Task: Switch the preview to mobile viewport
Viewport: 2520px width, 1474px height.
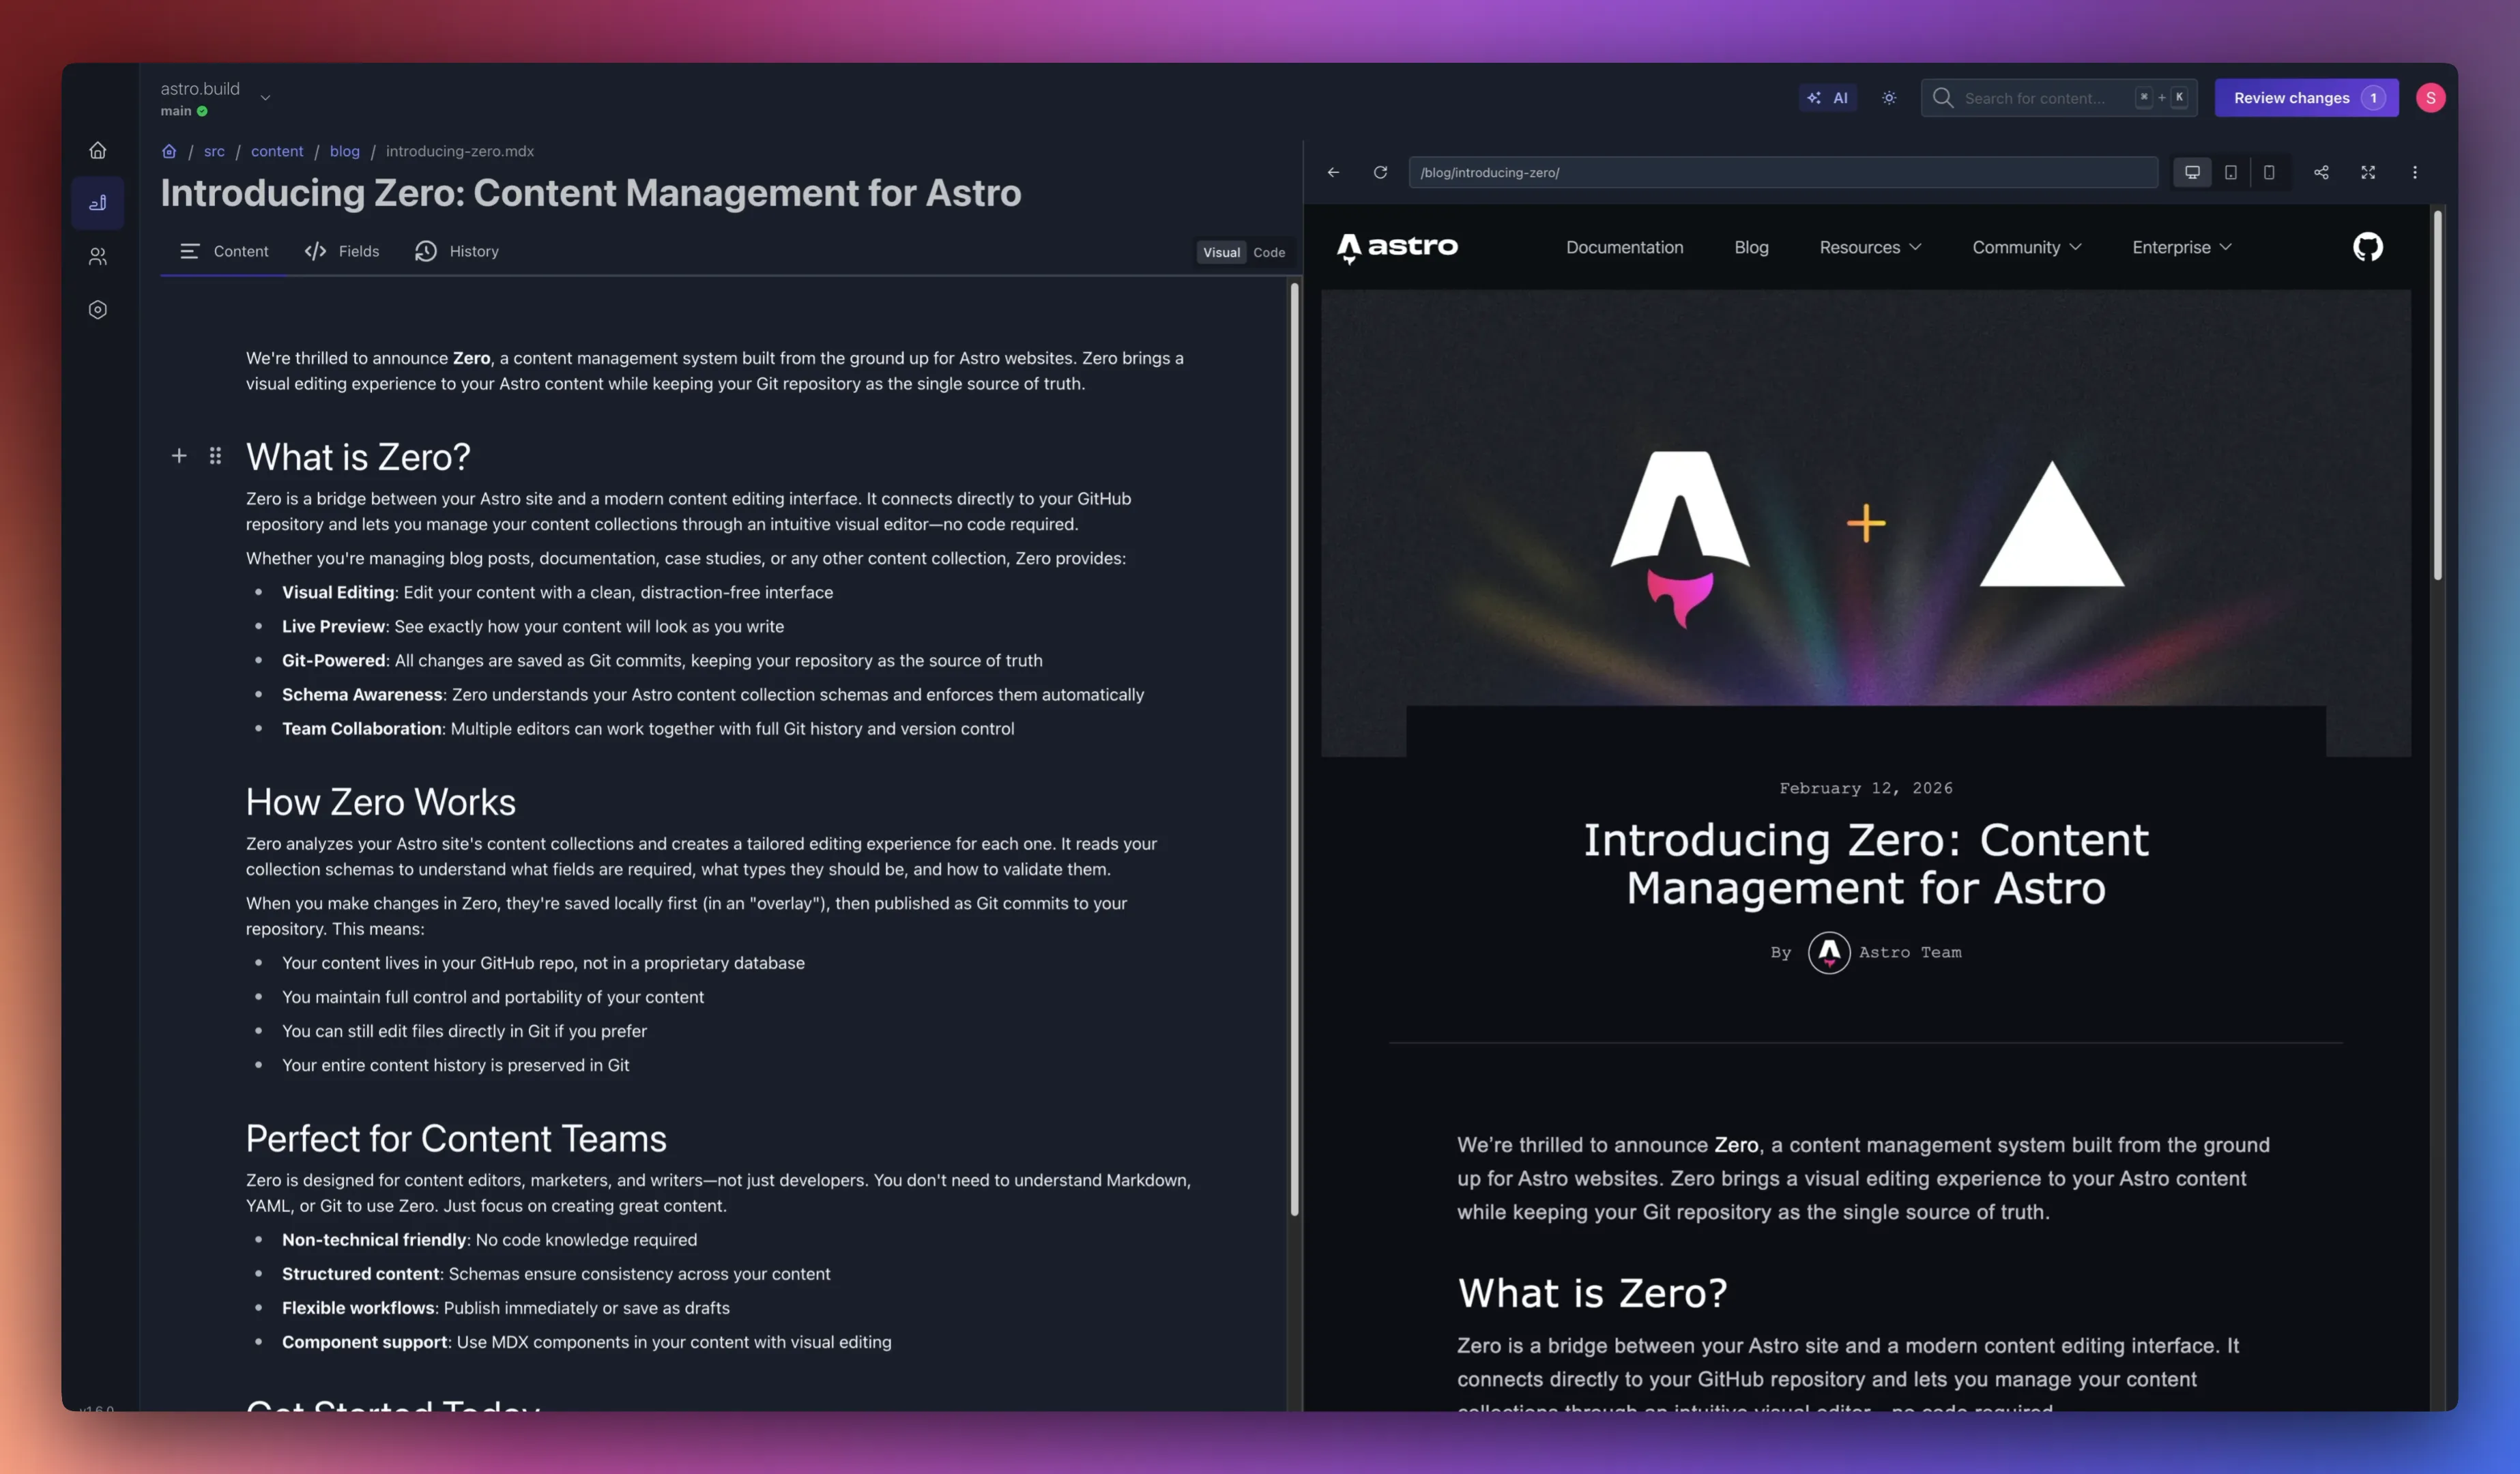Action: click(2270, 172)
